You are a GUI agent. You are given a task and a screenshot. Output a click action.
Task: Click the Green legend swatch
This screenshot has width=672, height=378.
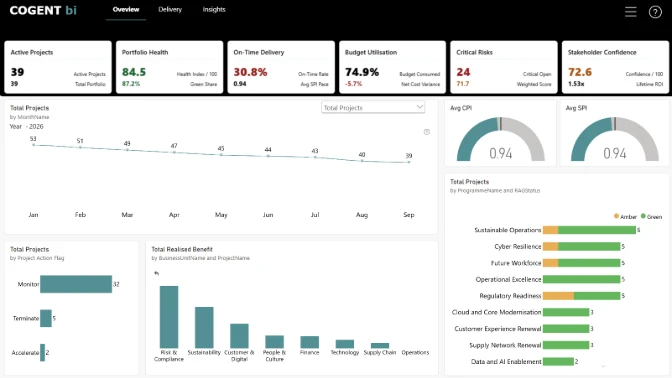tap(643, 216)
